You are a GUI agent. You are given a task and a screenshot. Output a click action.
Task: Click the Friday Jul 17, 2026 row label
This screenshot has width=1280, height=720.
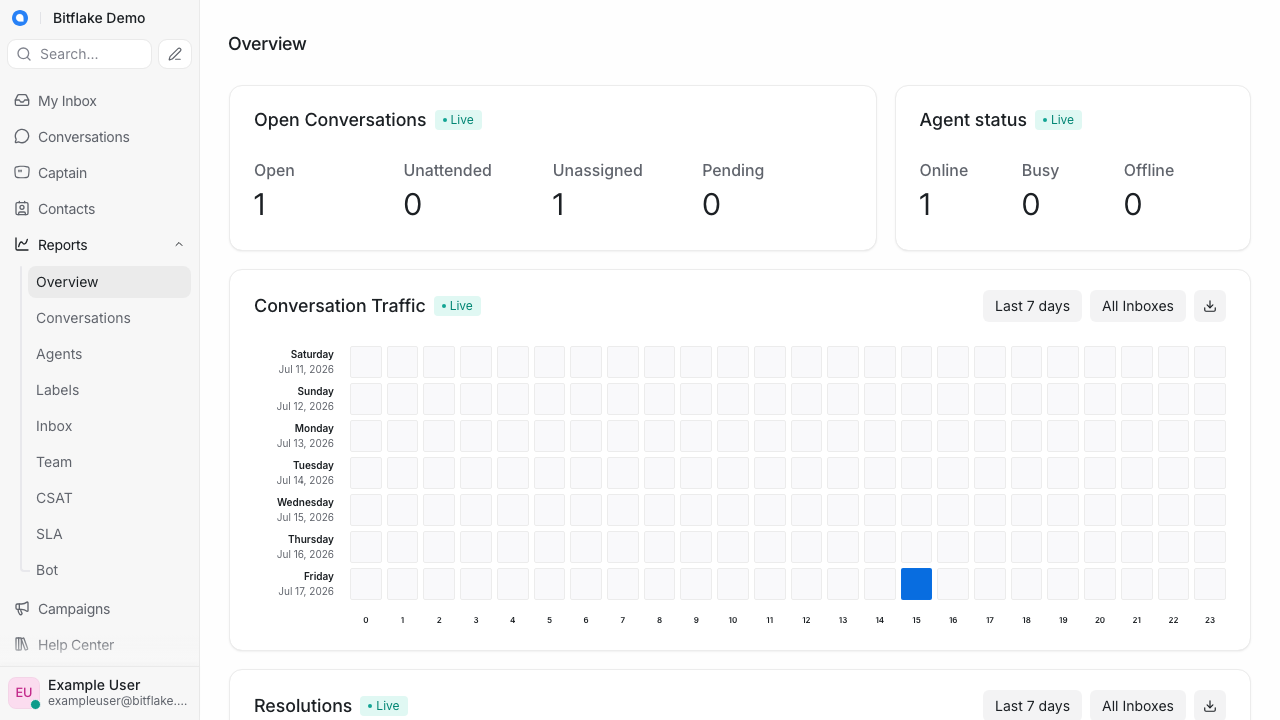305,584
